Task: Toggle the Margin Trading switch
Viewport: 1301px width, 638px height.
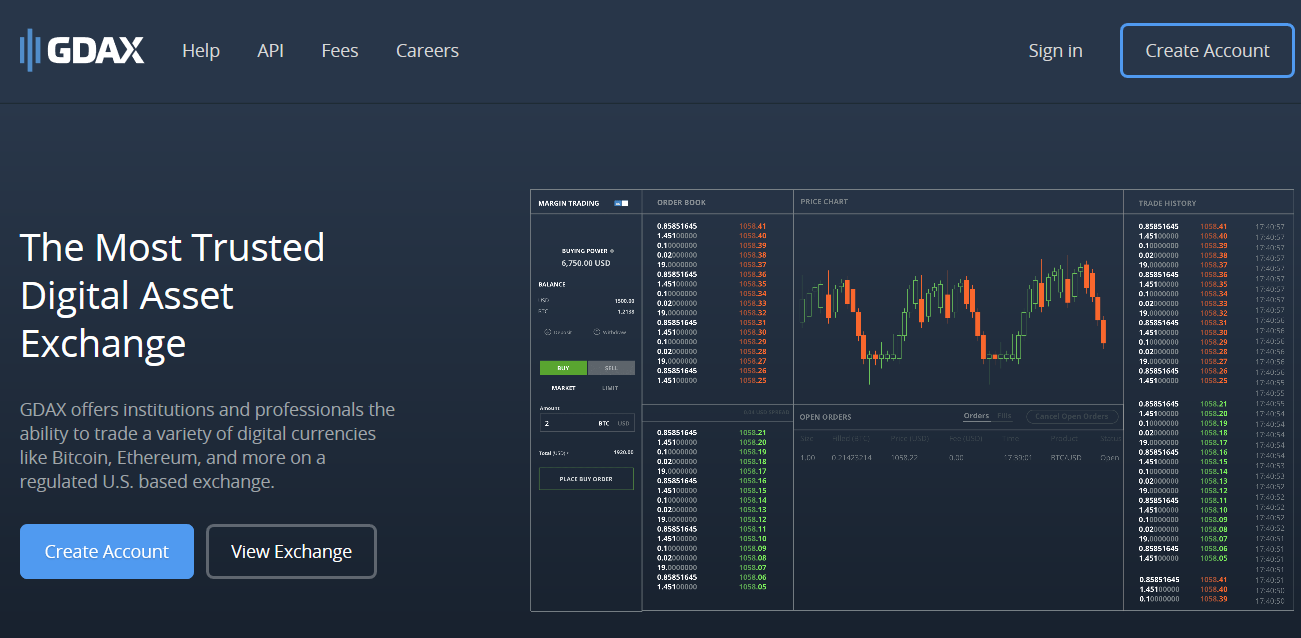Action: (621, 203)
